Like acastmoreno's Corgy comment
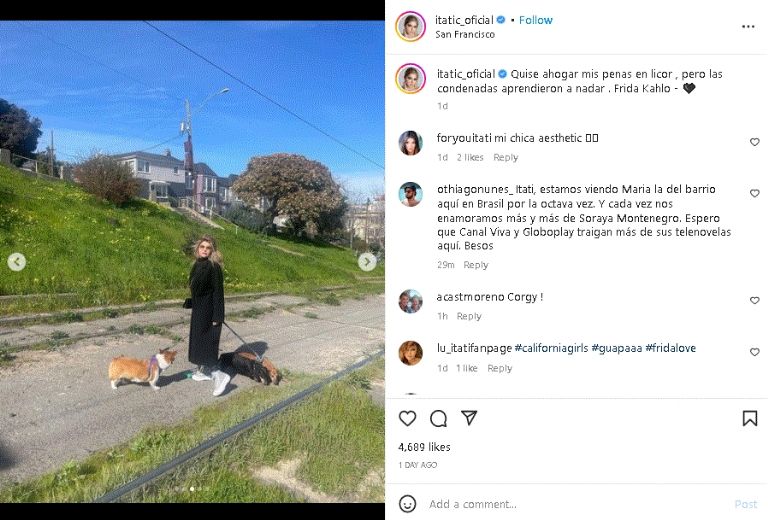The height and width of the screenshot is (520, 768). [x=754, y=301]
